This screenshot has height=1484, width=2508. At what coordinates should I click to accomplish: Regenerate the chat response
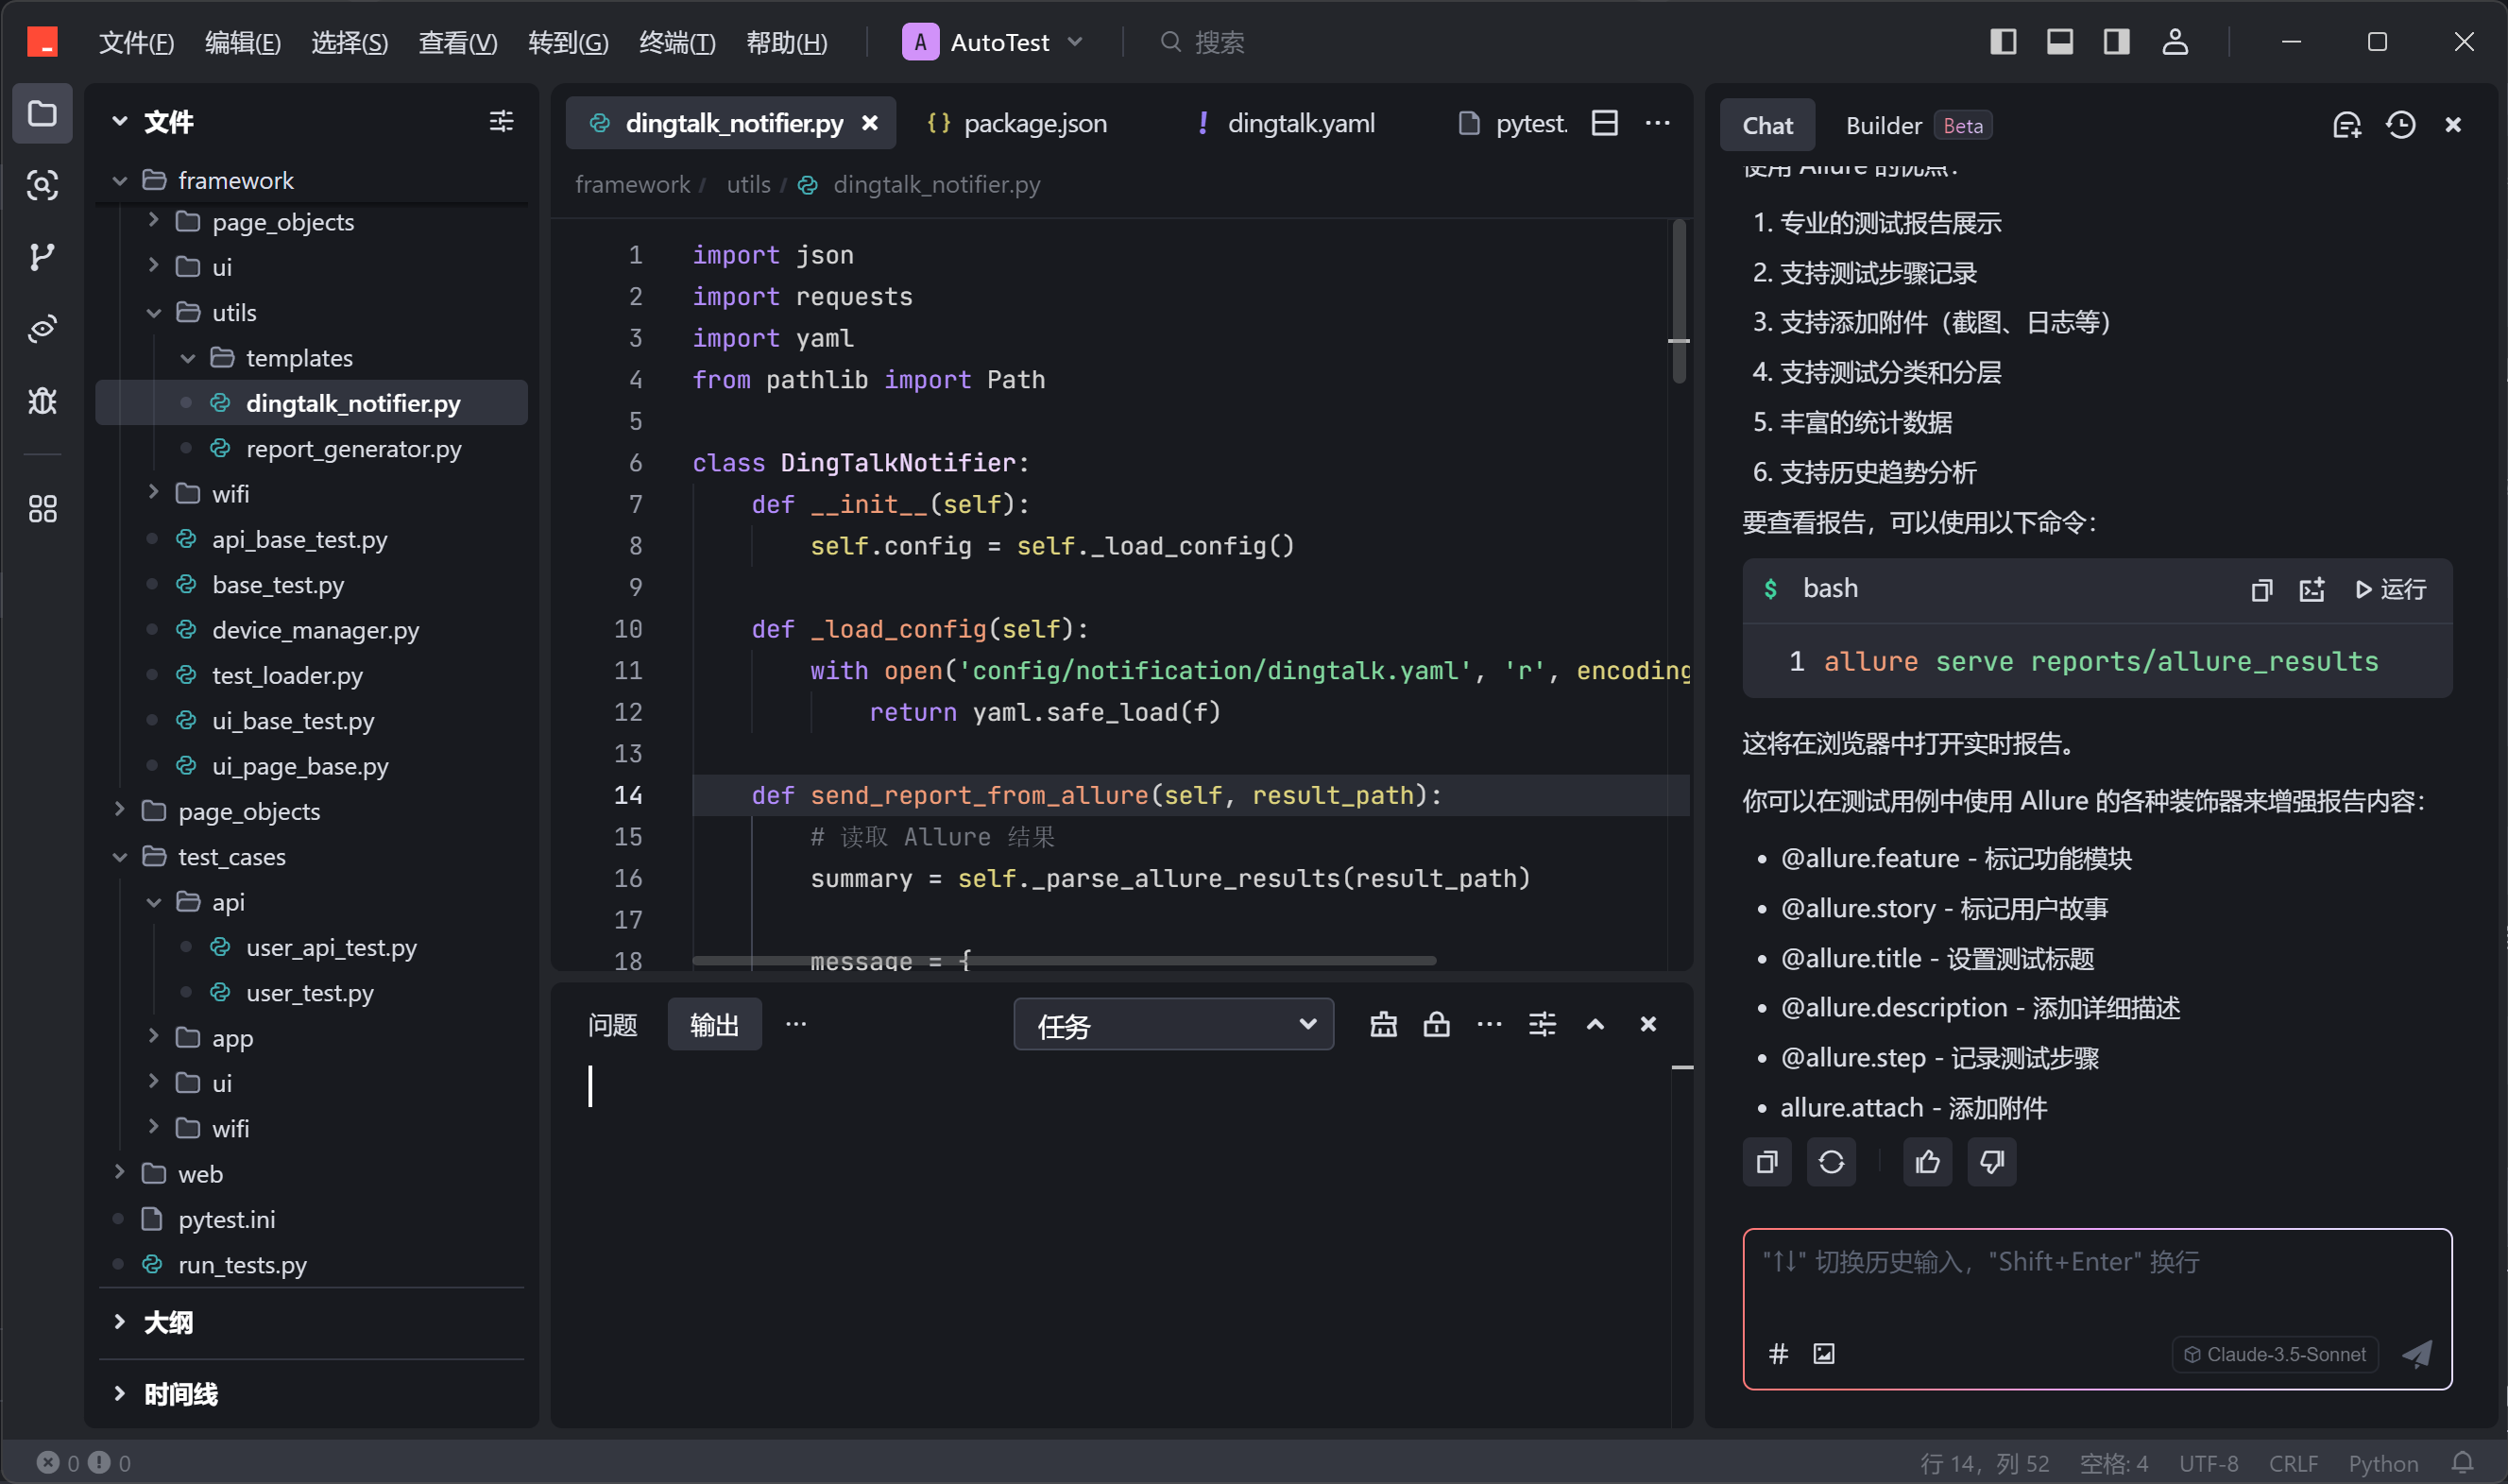[x=1831, y=1162]
